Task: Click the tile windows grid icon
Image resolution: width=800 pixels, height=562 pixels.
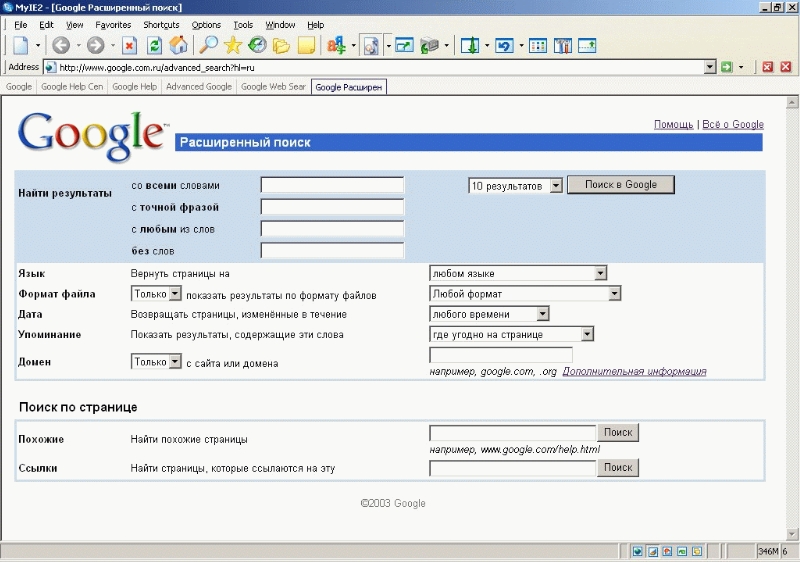Action: coord(538,45)
